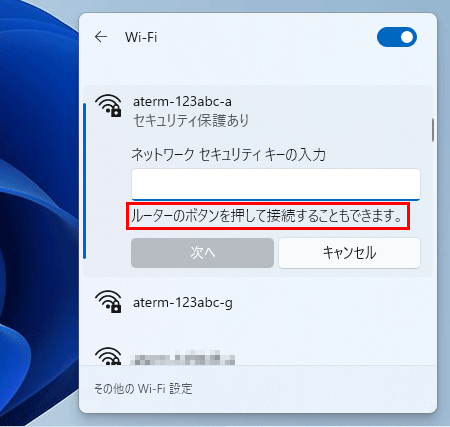Click the 次へ button
This screenshot has width=450, height=427.
tap(202, 253)
